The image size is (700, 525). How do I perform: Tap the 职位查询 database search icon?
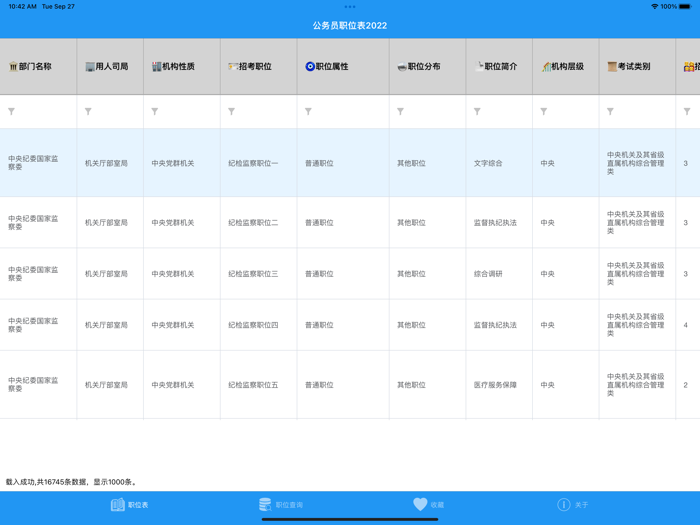click(x=265, y=505)
